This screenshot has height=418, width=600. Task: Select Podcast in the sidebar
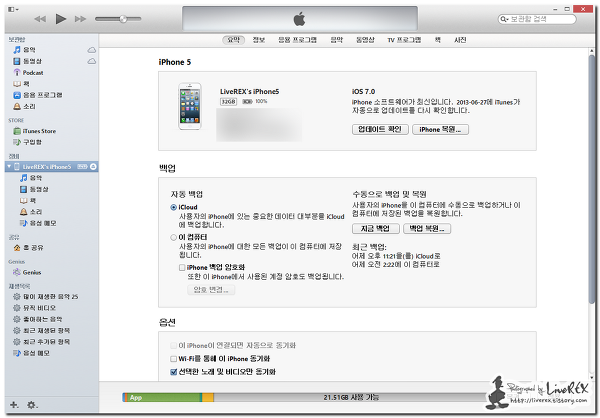coord(28,72)
